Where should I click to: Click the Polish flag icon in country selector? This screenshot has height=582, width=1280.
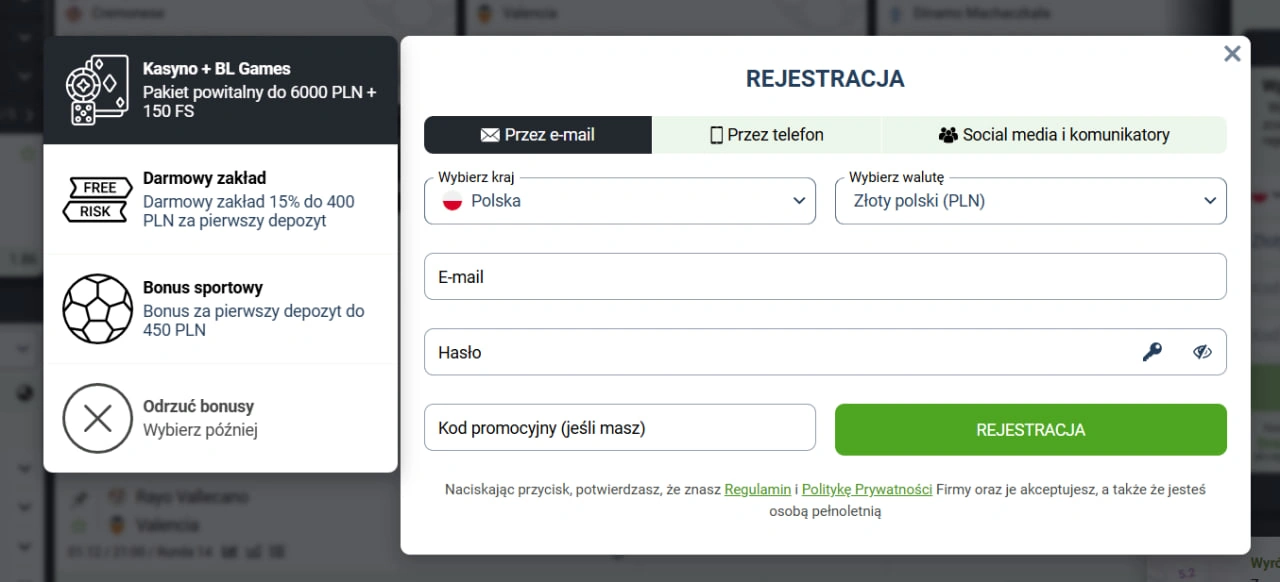coord(452,200)
